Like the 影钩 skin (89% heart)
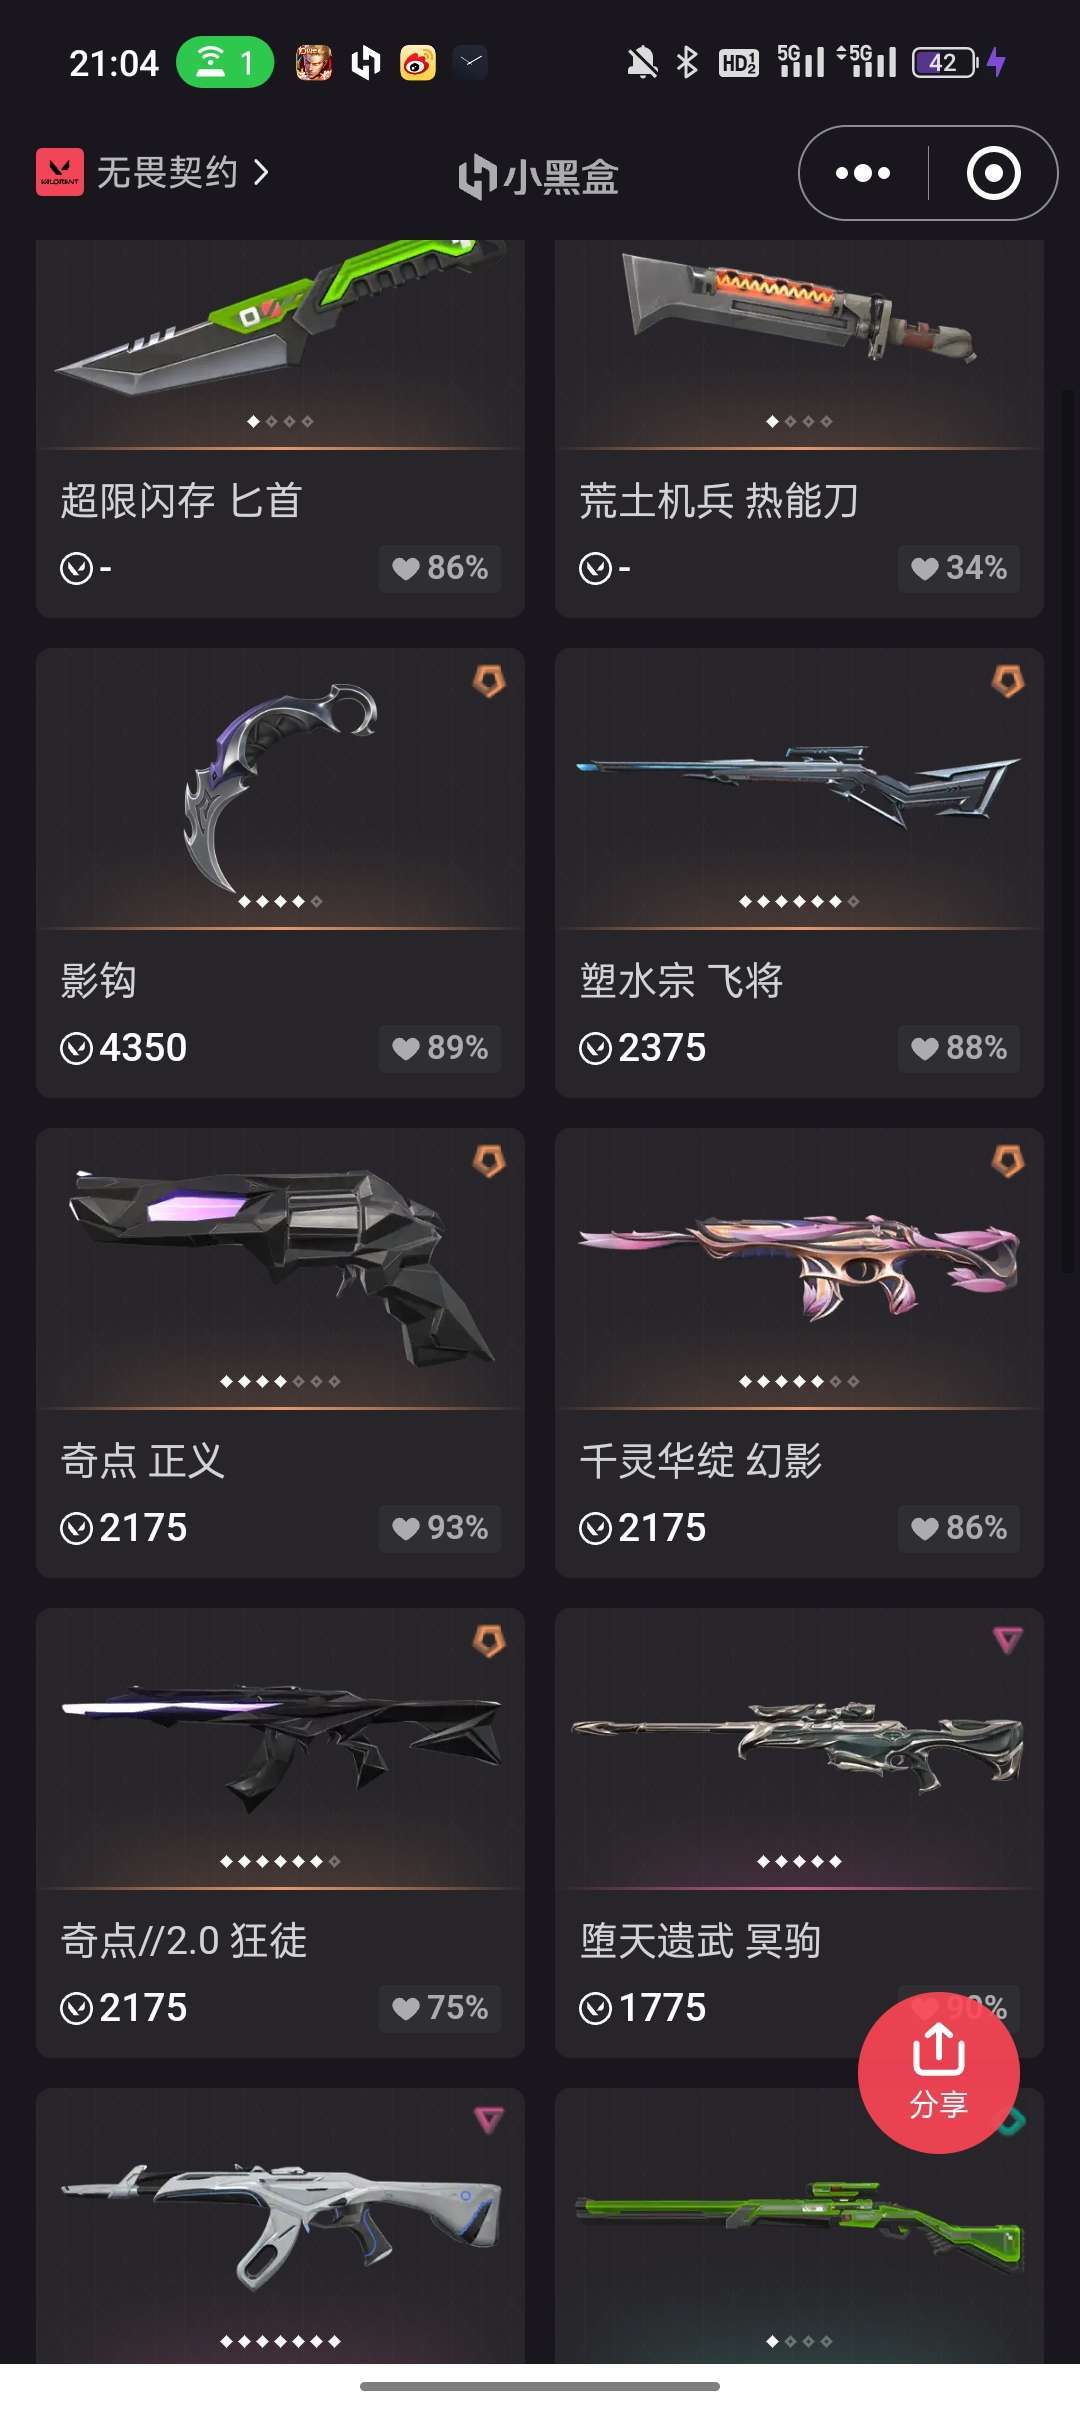This screenshot has width=1080, height=2412. [x=440, y=1048]
